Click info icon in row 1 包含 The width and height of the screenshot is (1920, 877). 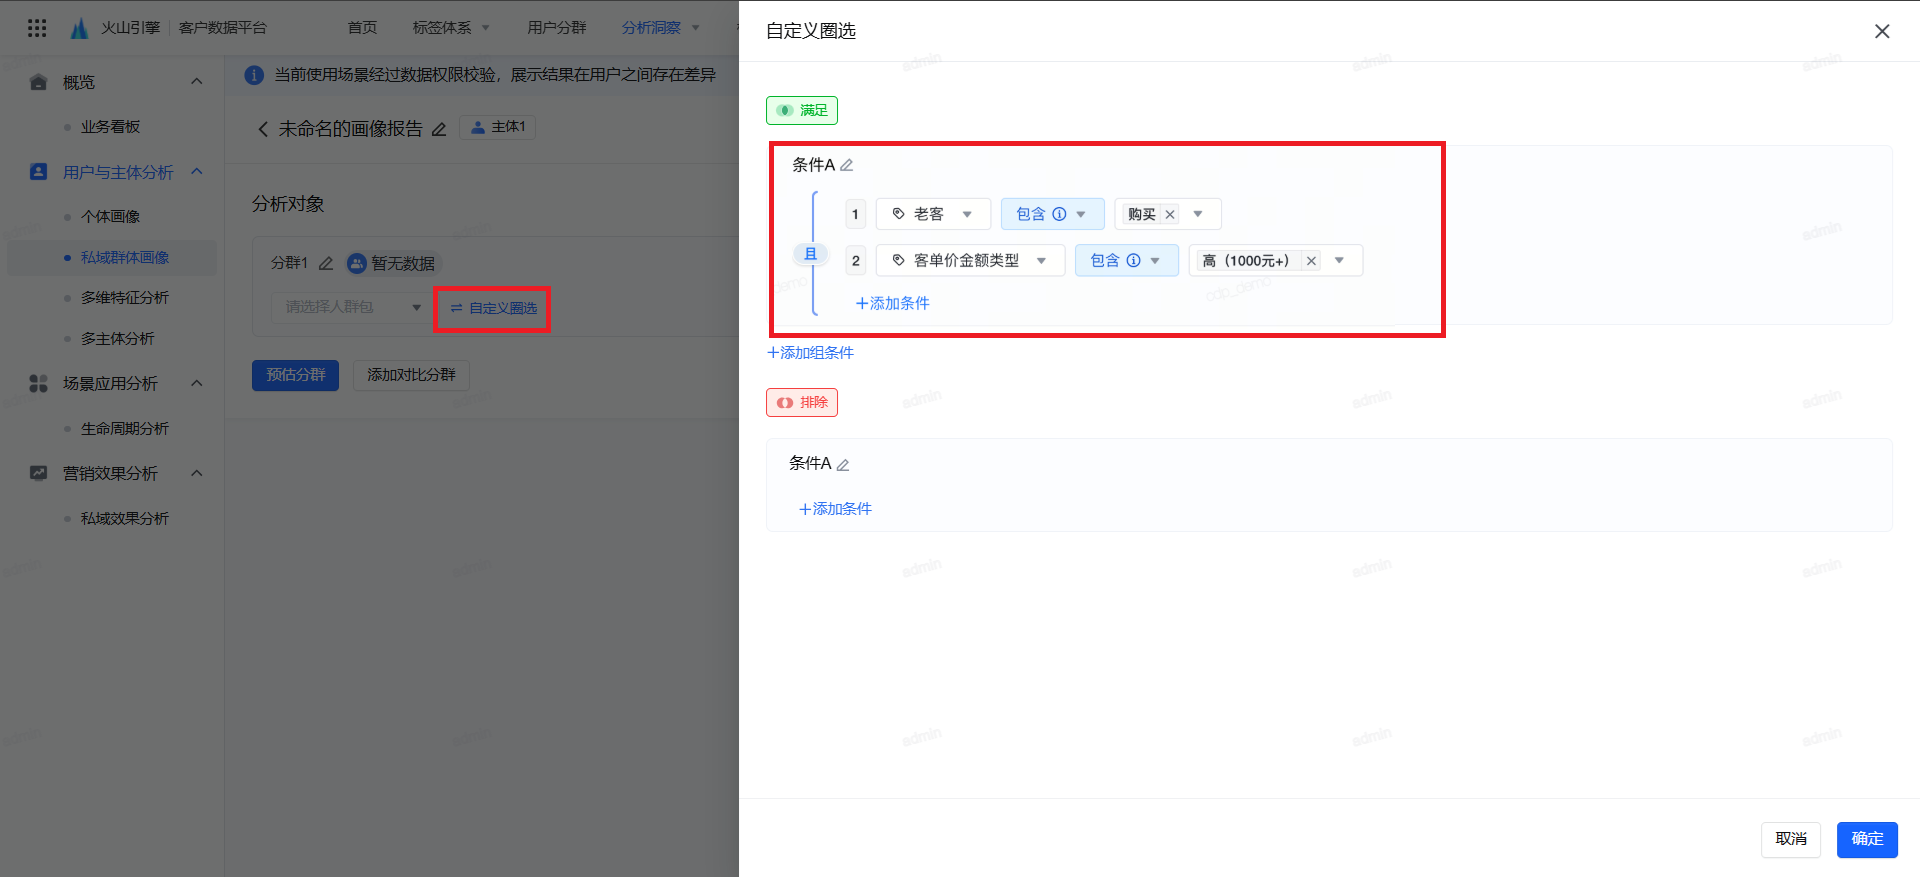(x=1059, y=214)
